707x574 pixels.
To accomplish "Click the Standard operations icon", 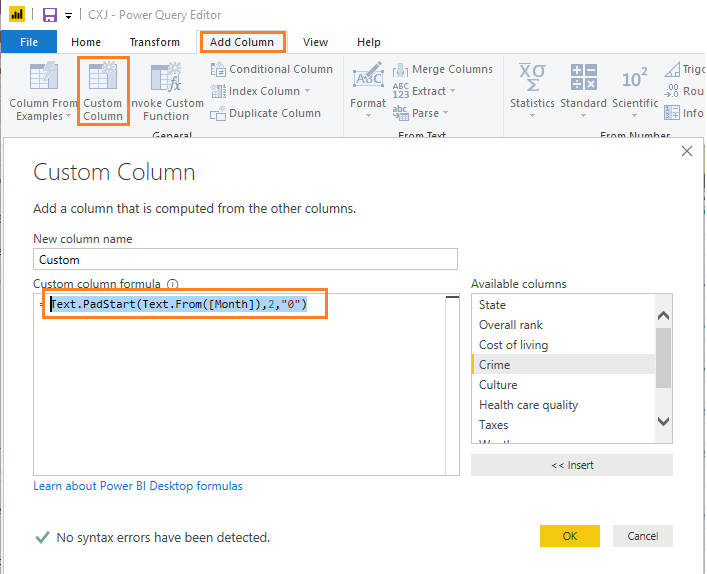I will 583,77.
